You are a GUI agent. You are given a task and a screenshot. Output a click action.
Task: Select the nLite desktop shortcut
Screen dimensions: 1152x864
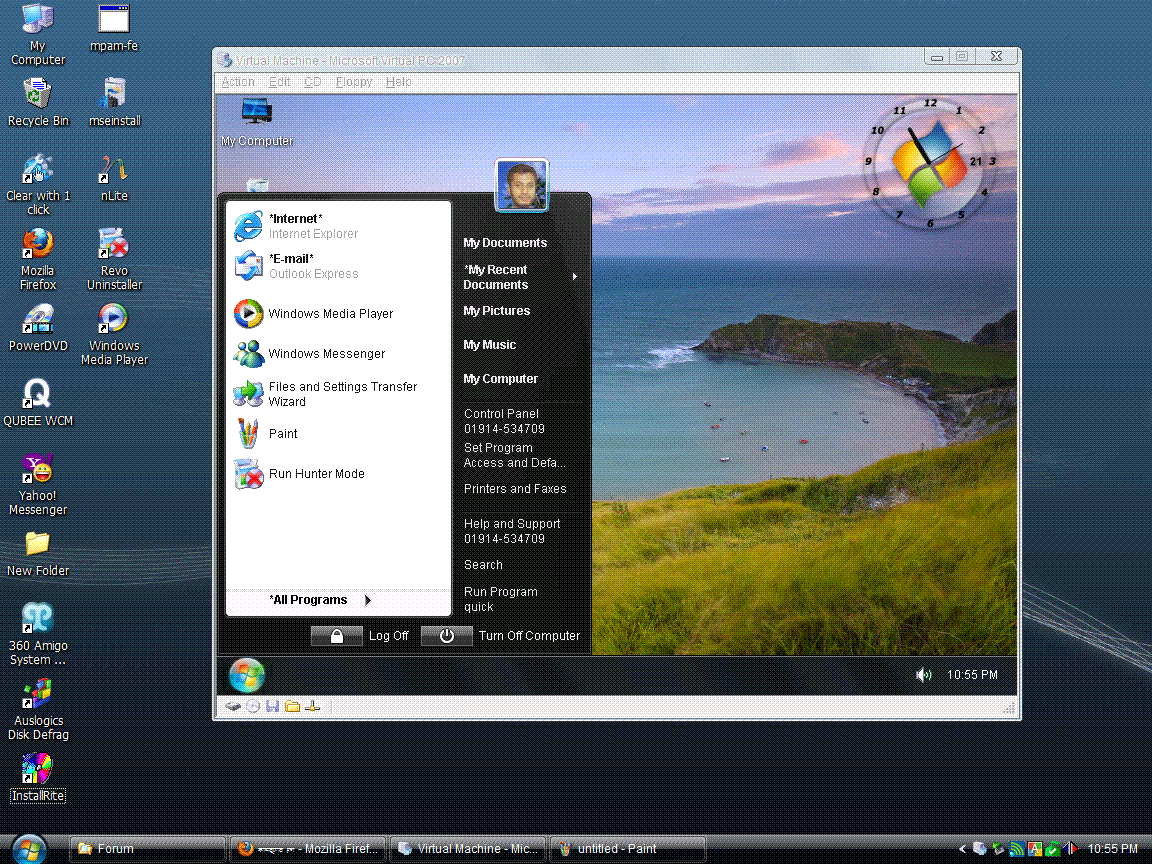tap(114, 179)
